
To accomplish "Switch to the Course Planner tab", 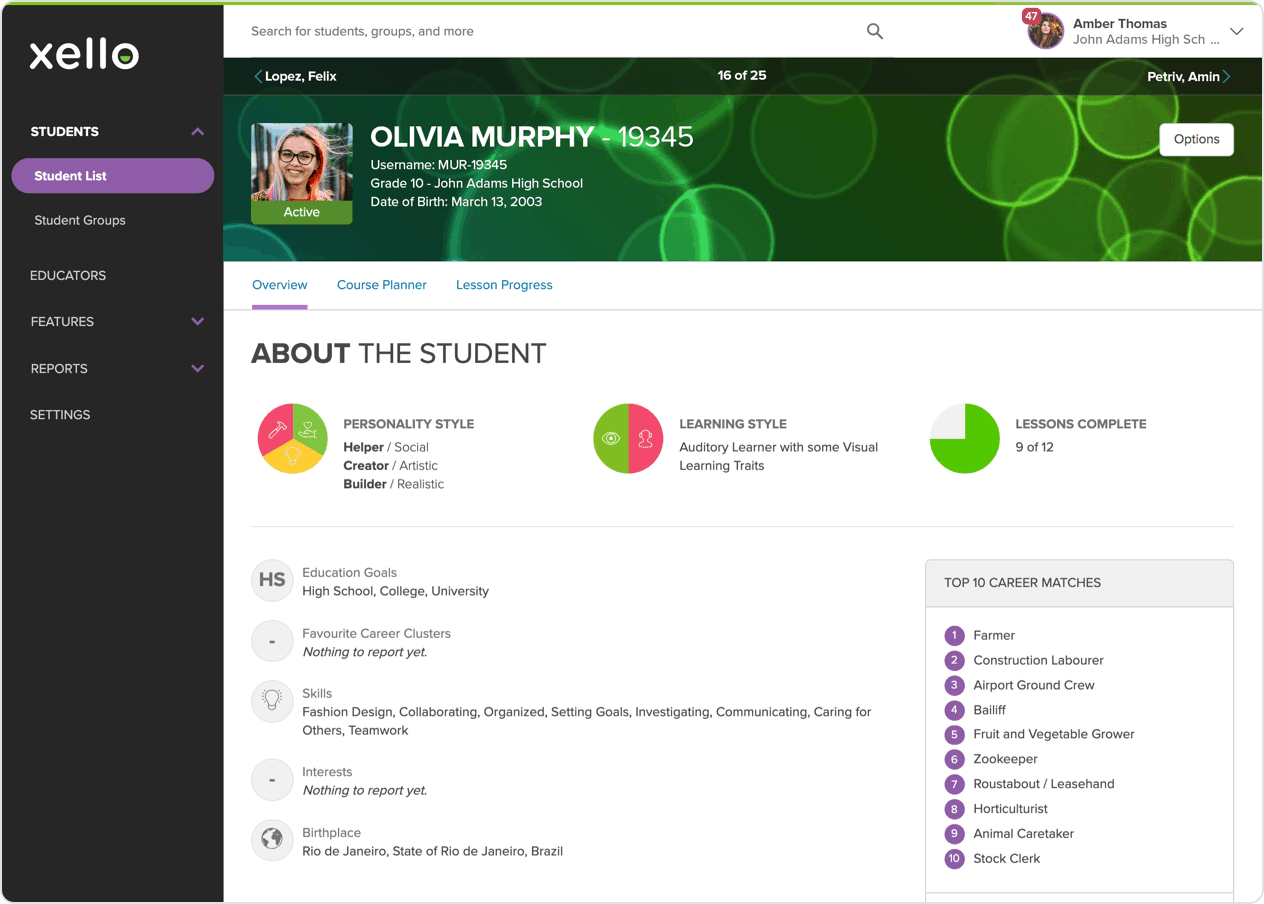I will point(382,285).
